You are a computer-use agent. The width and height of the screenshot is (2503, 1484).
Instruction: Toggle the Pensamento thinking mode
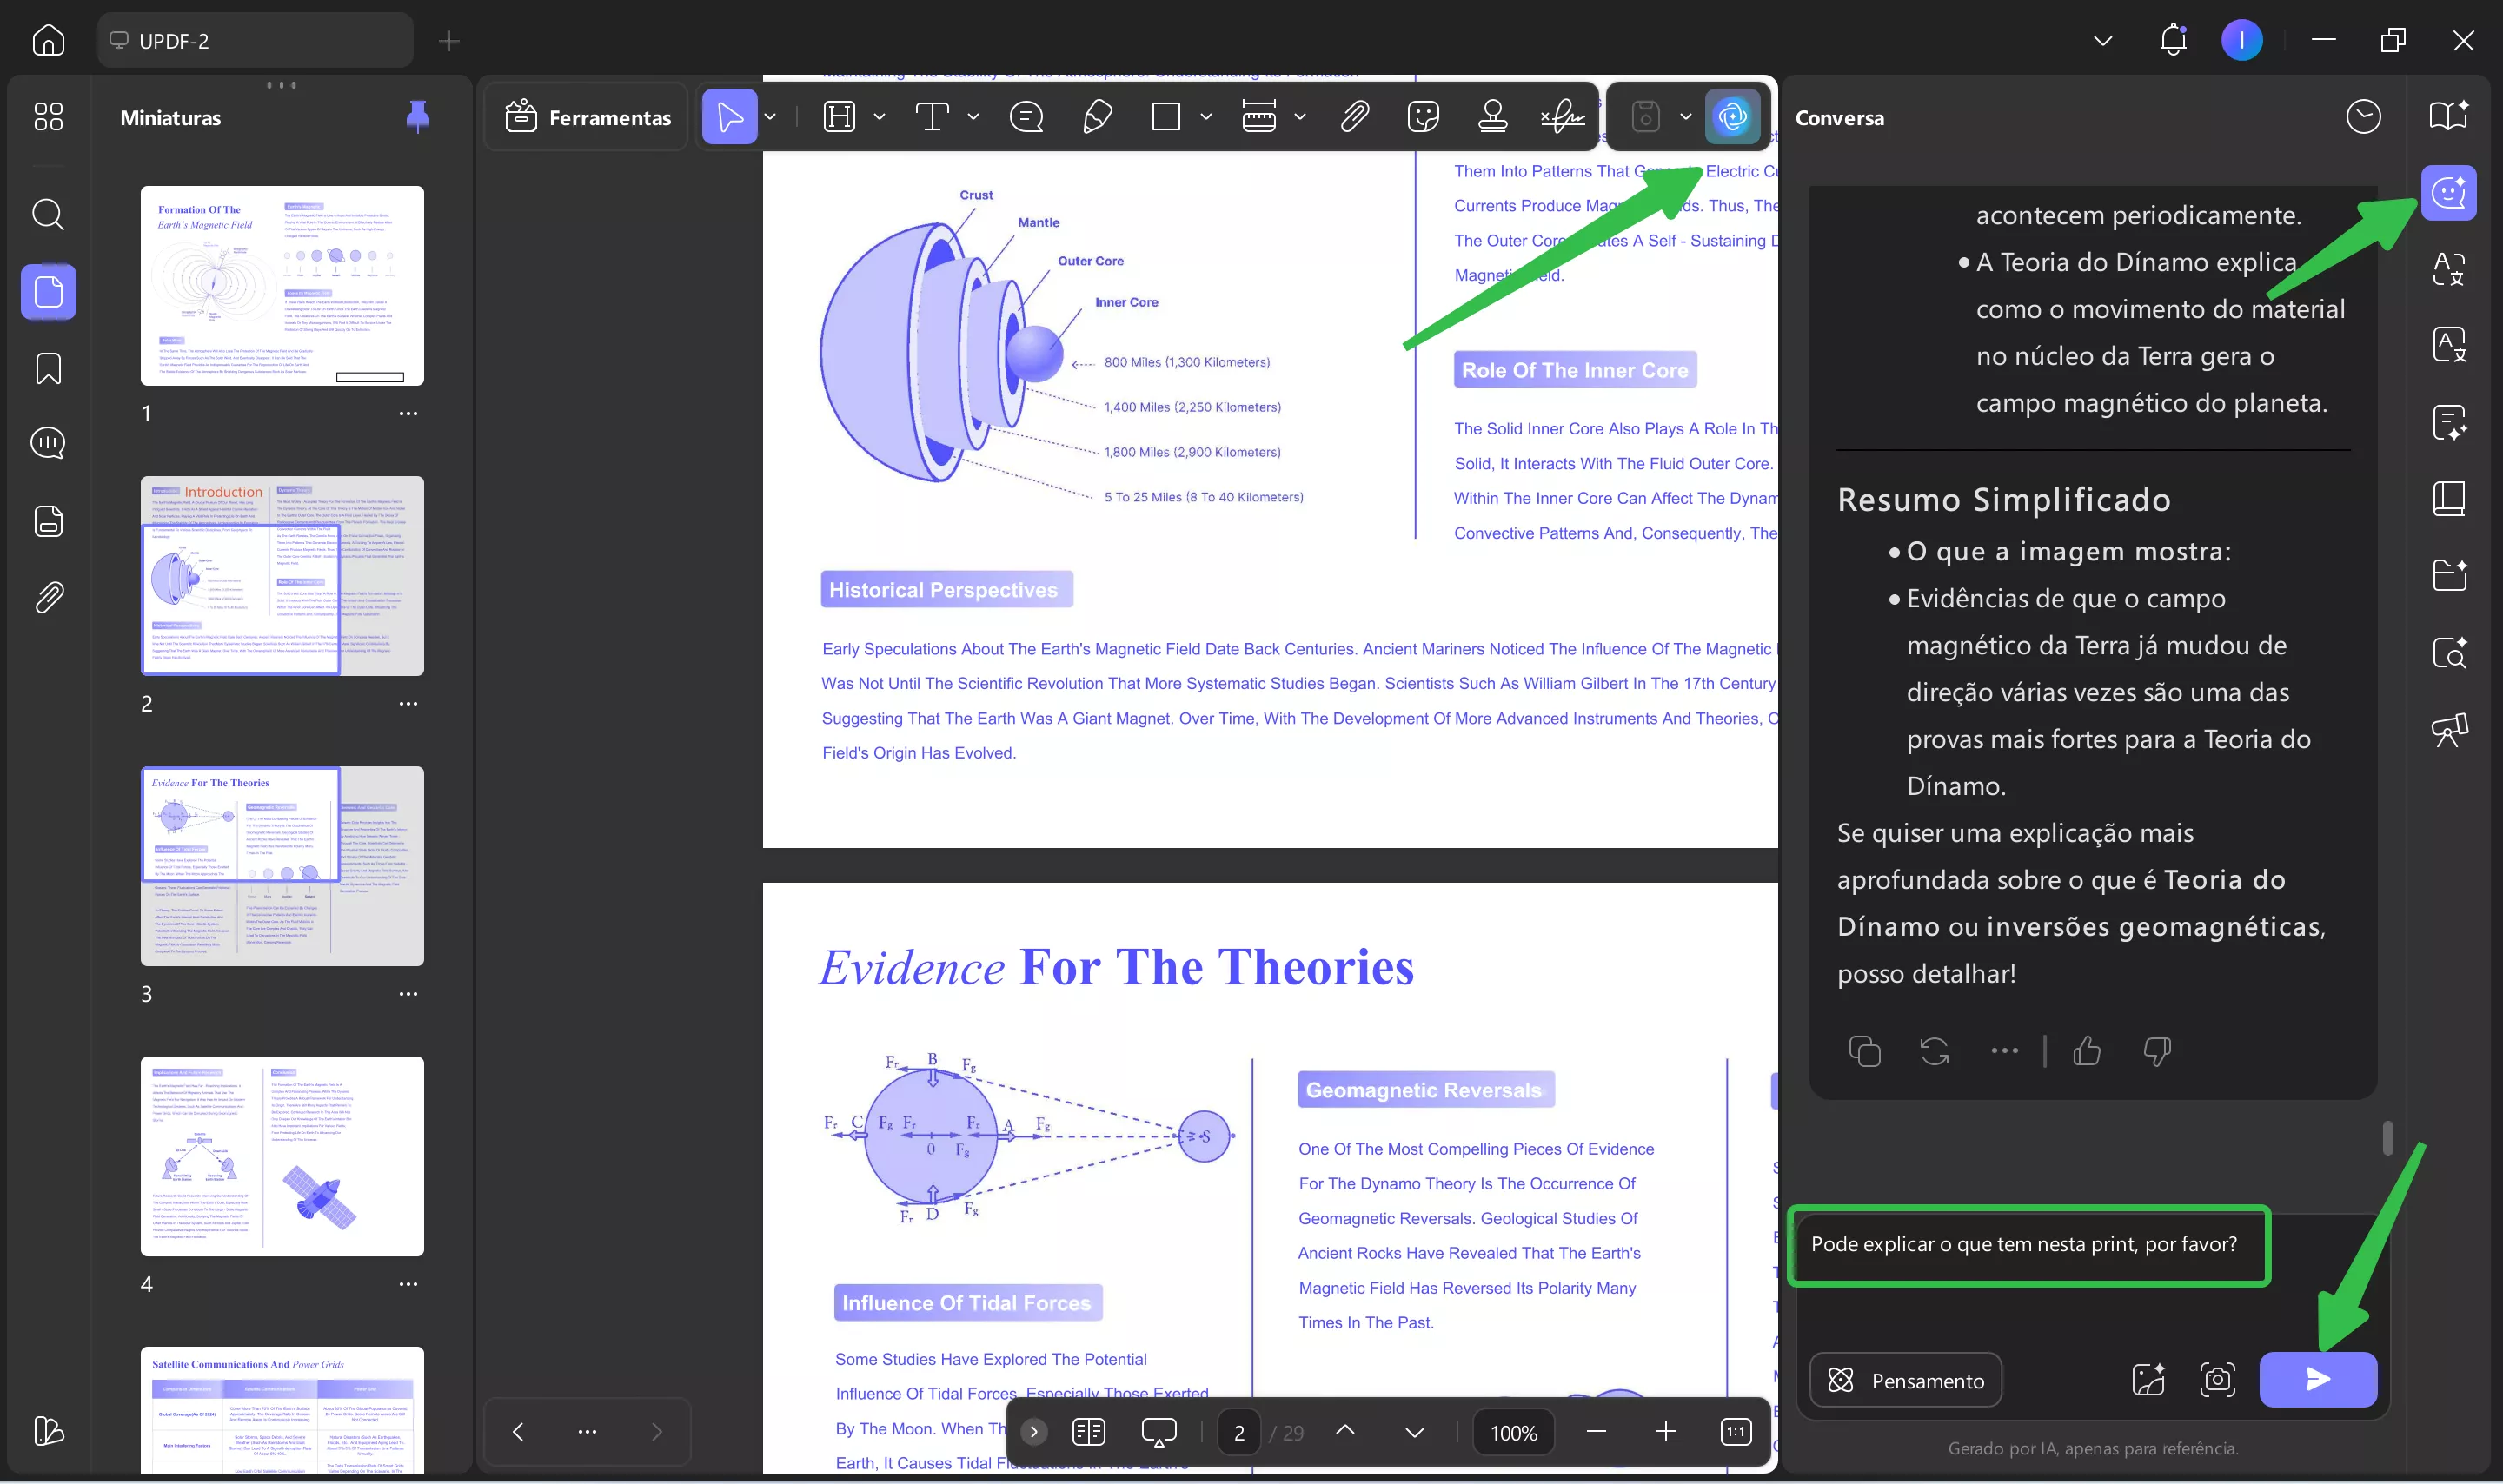click(1906, 1380)
